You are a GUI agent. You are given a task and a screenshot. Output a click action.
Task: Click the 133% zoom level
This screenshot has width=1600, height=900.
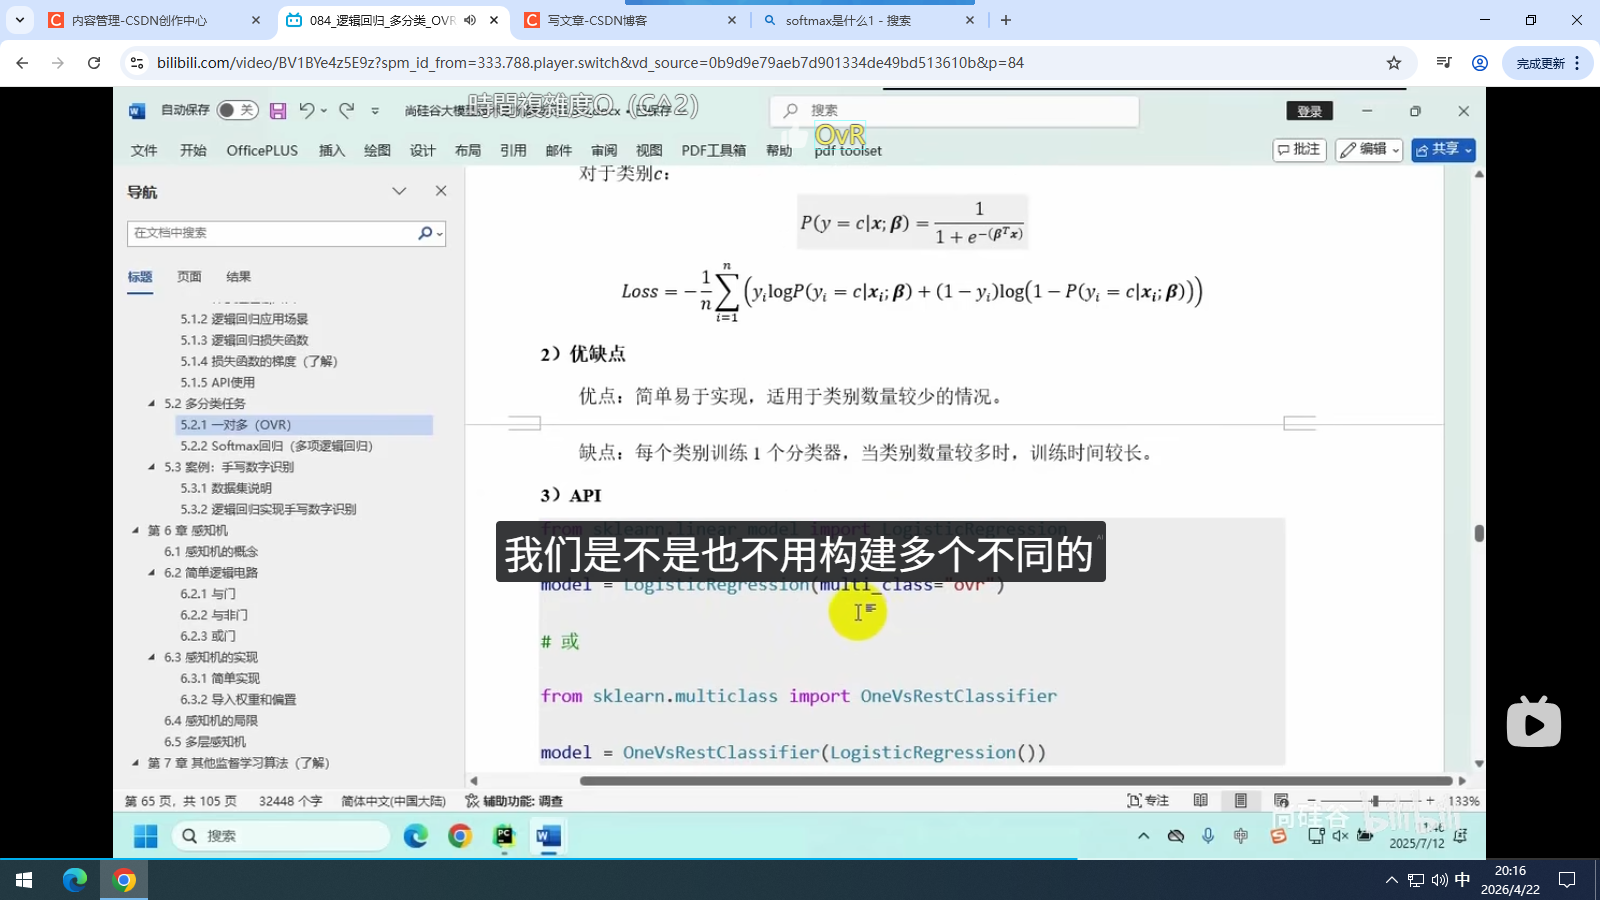click(x=1463, y=801)
